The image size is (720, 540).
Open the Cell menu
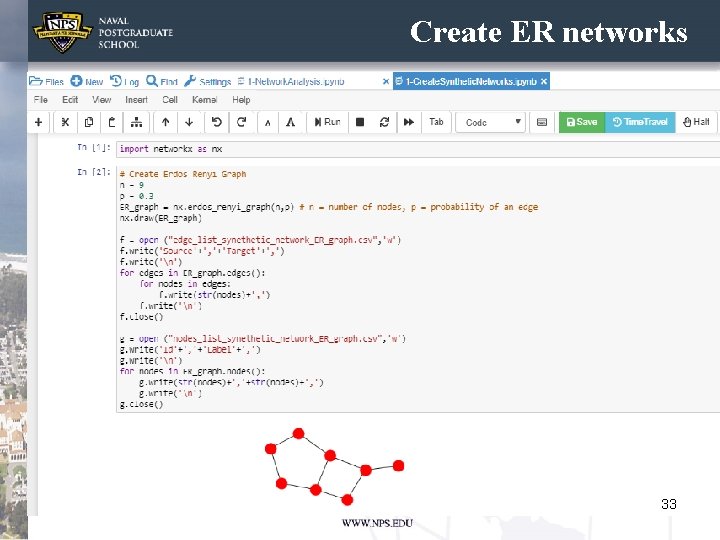click(x=169, y=100)
